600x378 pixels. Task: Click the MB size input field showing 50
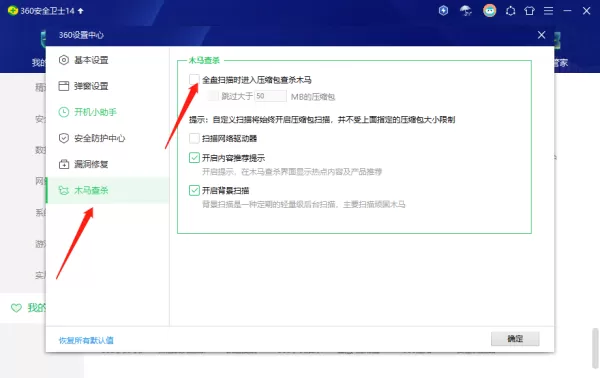(271, 96)
